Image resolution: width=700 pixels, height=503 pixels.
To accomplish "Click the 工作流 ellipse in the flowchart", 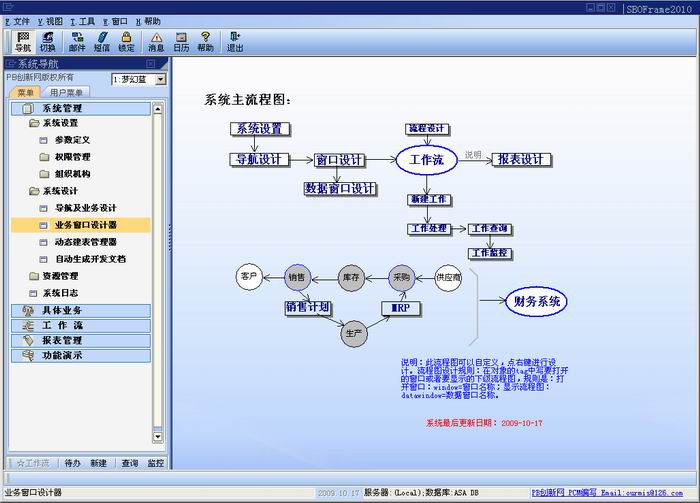I will [x=427, y=160].
